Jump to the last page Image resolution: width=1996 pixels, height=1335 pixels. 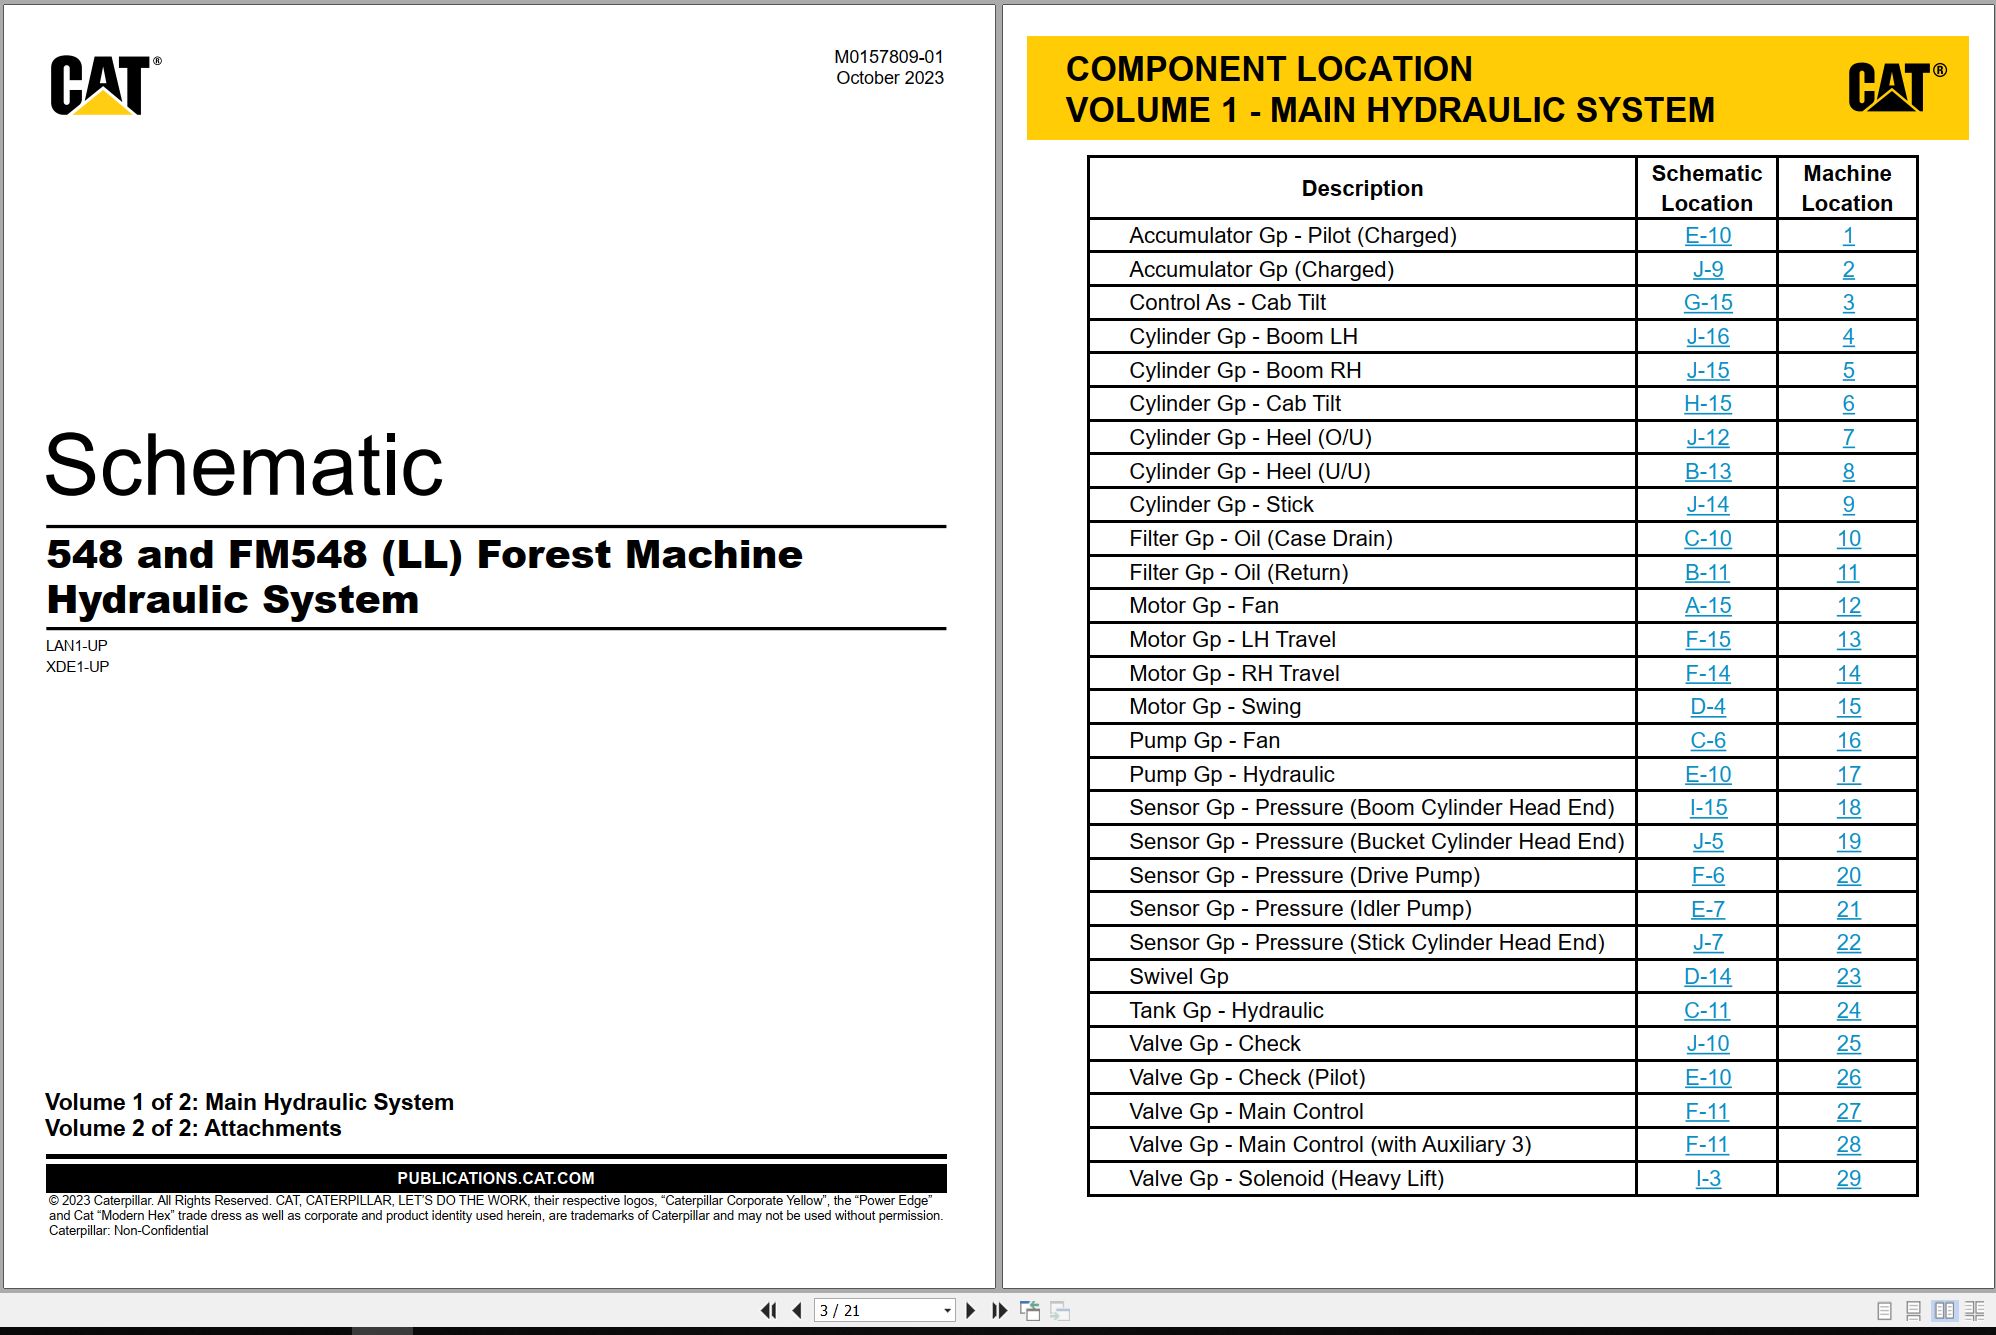[x=999, y=1310]
